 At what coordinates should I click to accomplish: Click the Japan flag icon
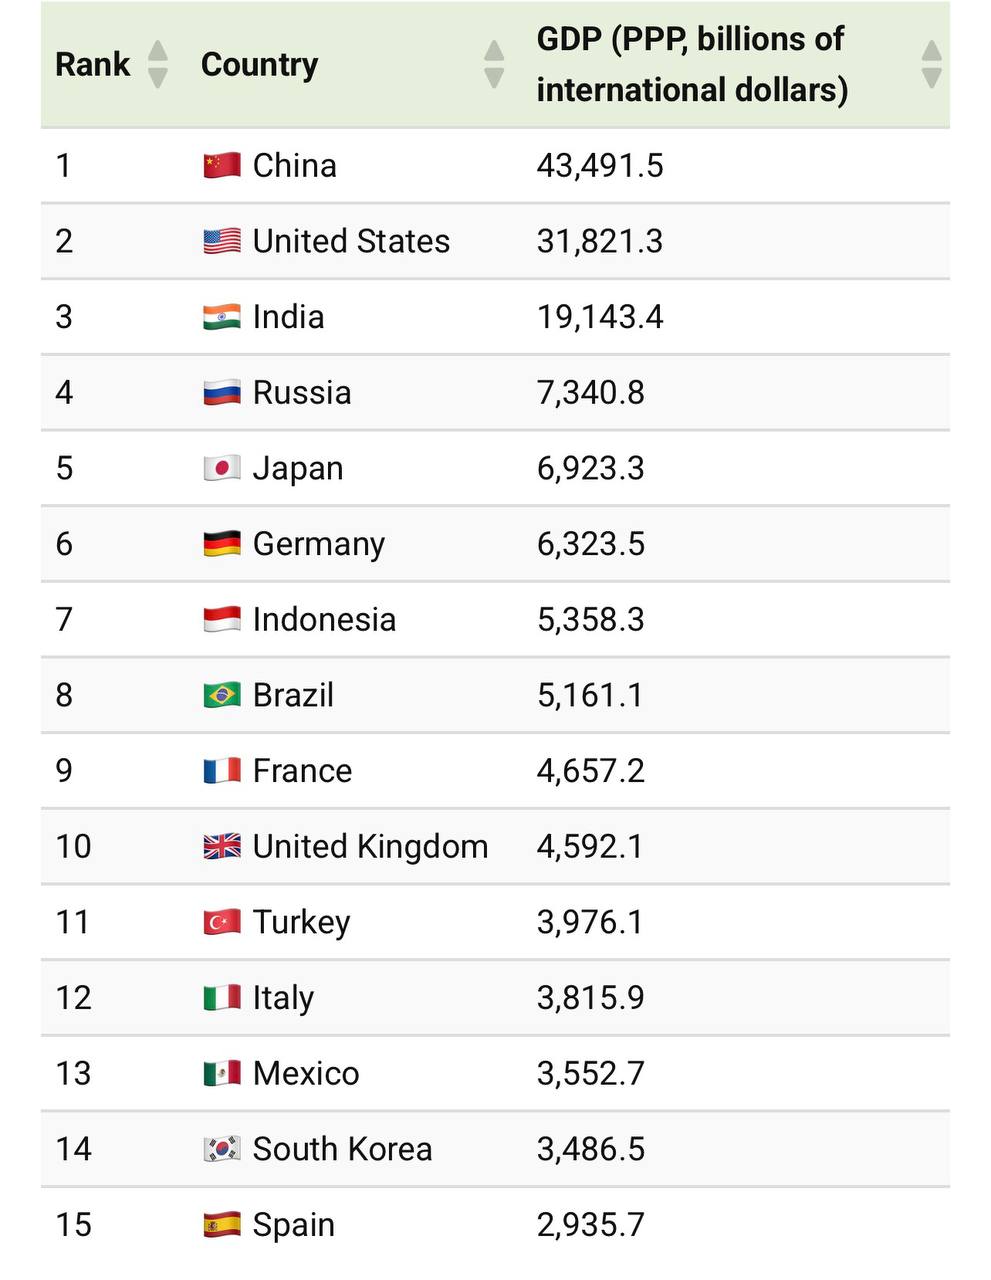(222, 468)
